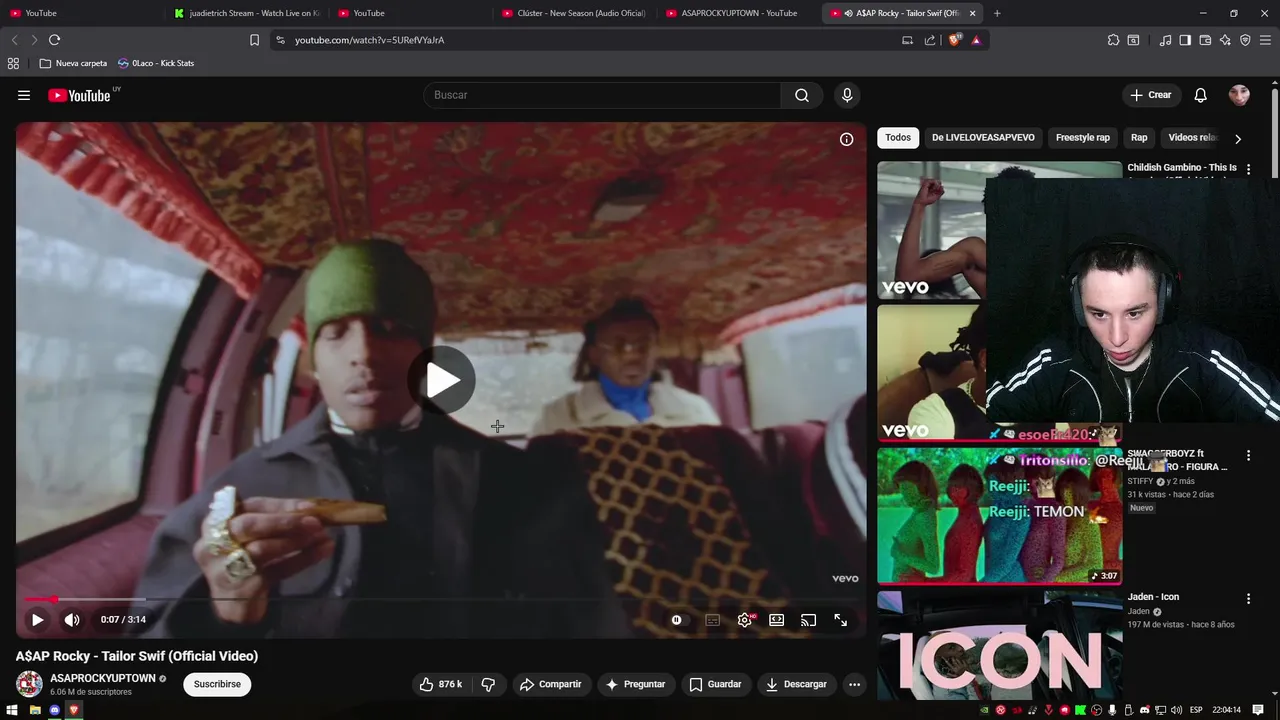The width and height of the screenshot is (1280, 720).
Task: Go to the YouTube home logo
Action: point(79,95)
